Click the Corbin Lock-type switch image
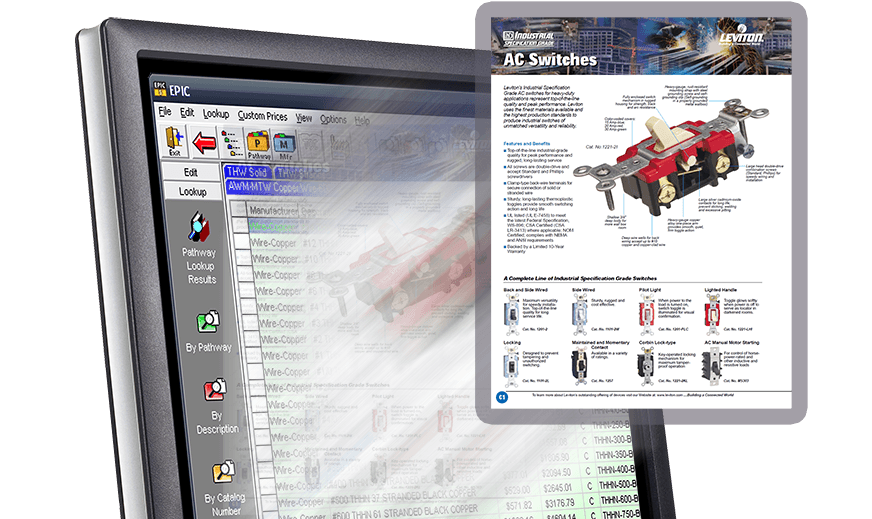The height and width of the screenshot is (519, 872). (646, 365)
